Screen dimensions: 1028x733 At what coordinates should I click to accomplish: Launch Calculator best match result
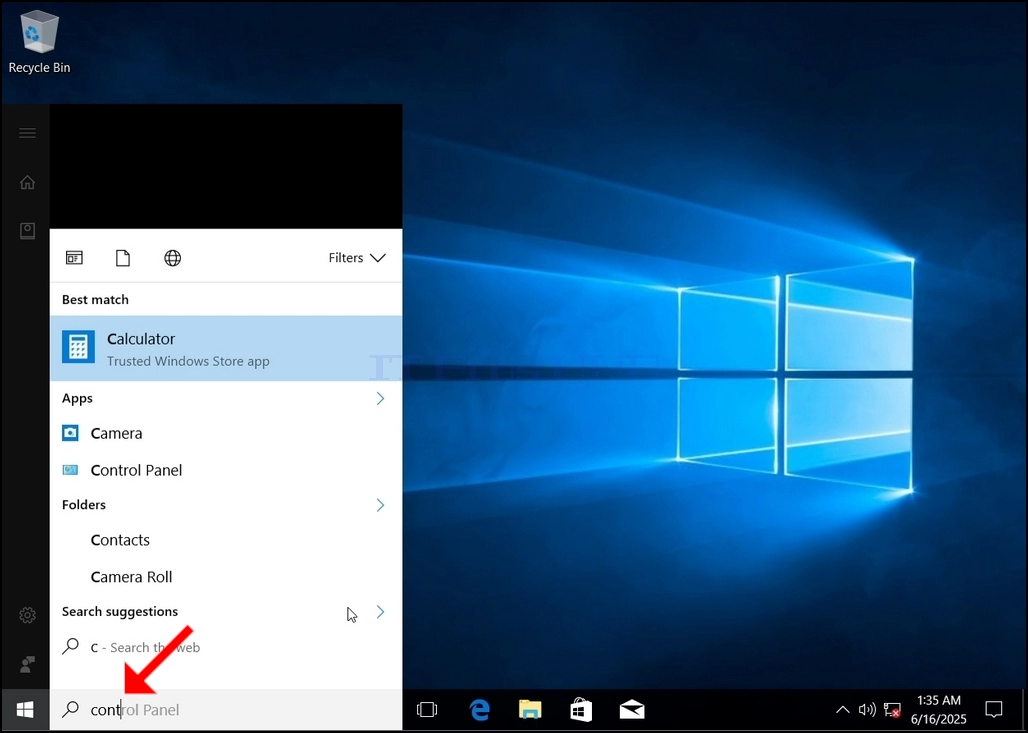pyautogui.click(x=226, y=348)
